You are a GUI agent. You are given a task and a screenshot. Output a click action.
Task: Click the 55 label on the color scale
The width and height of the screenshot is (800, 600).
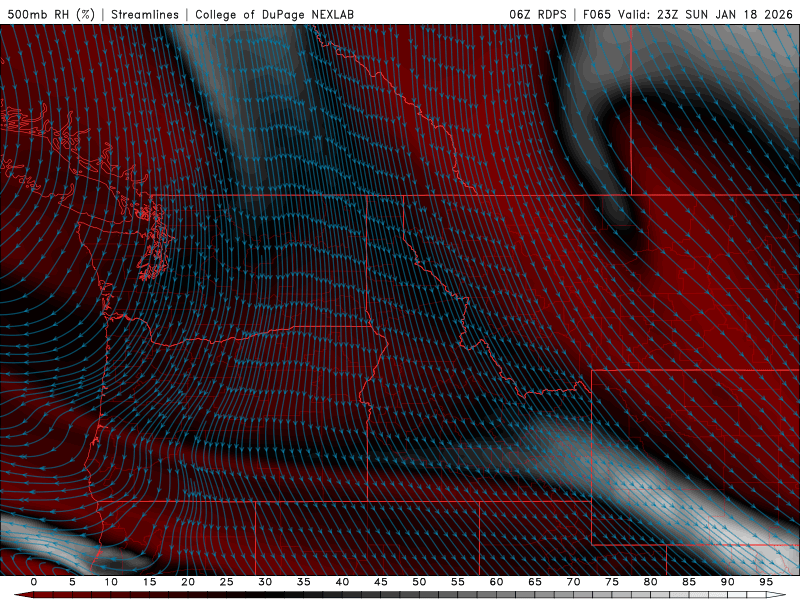tap(458, 582)
